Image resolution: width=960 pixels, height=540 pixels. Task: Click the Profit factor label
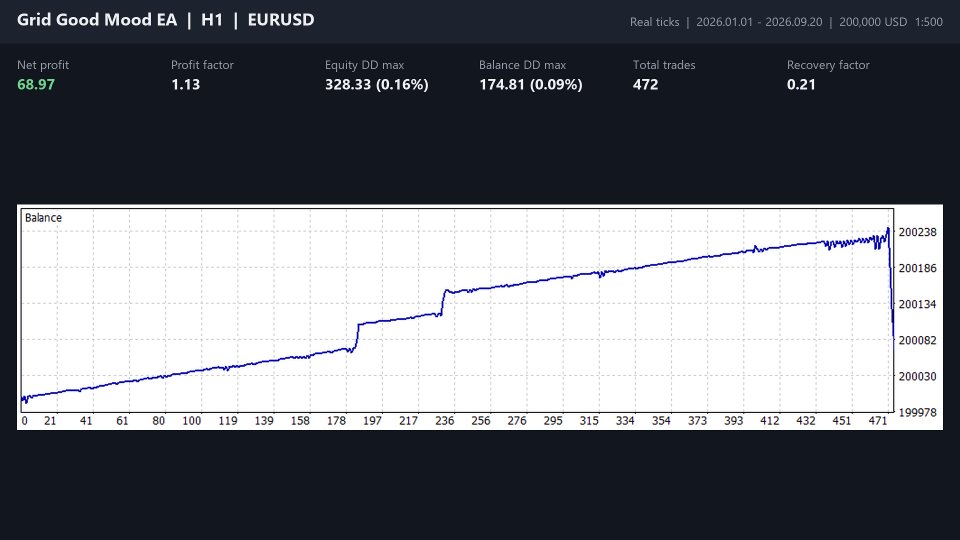(202, 65)
